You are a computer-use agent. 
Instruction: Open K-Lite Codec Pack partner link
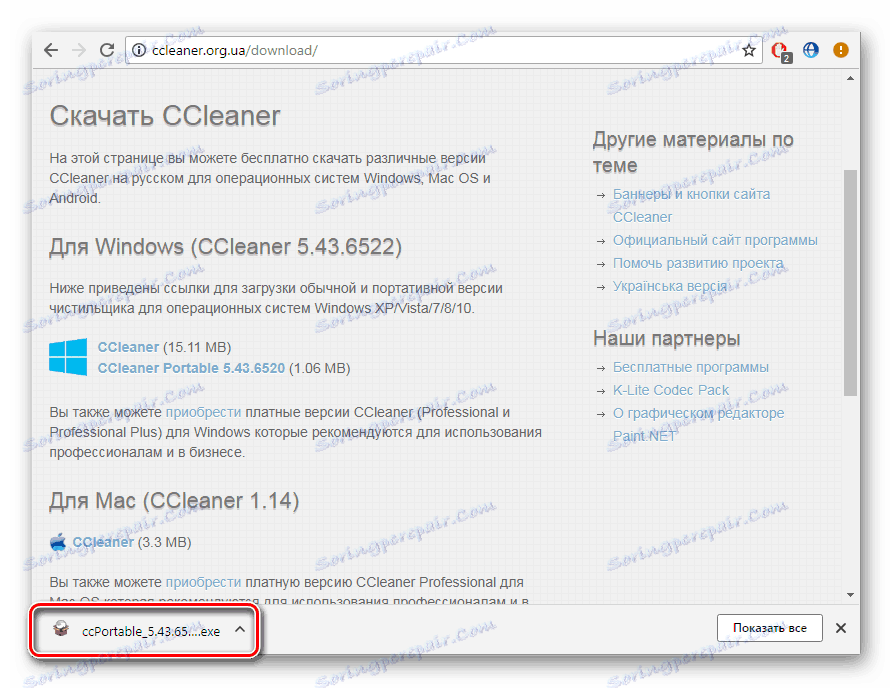(671, 390)
